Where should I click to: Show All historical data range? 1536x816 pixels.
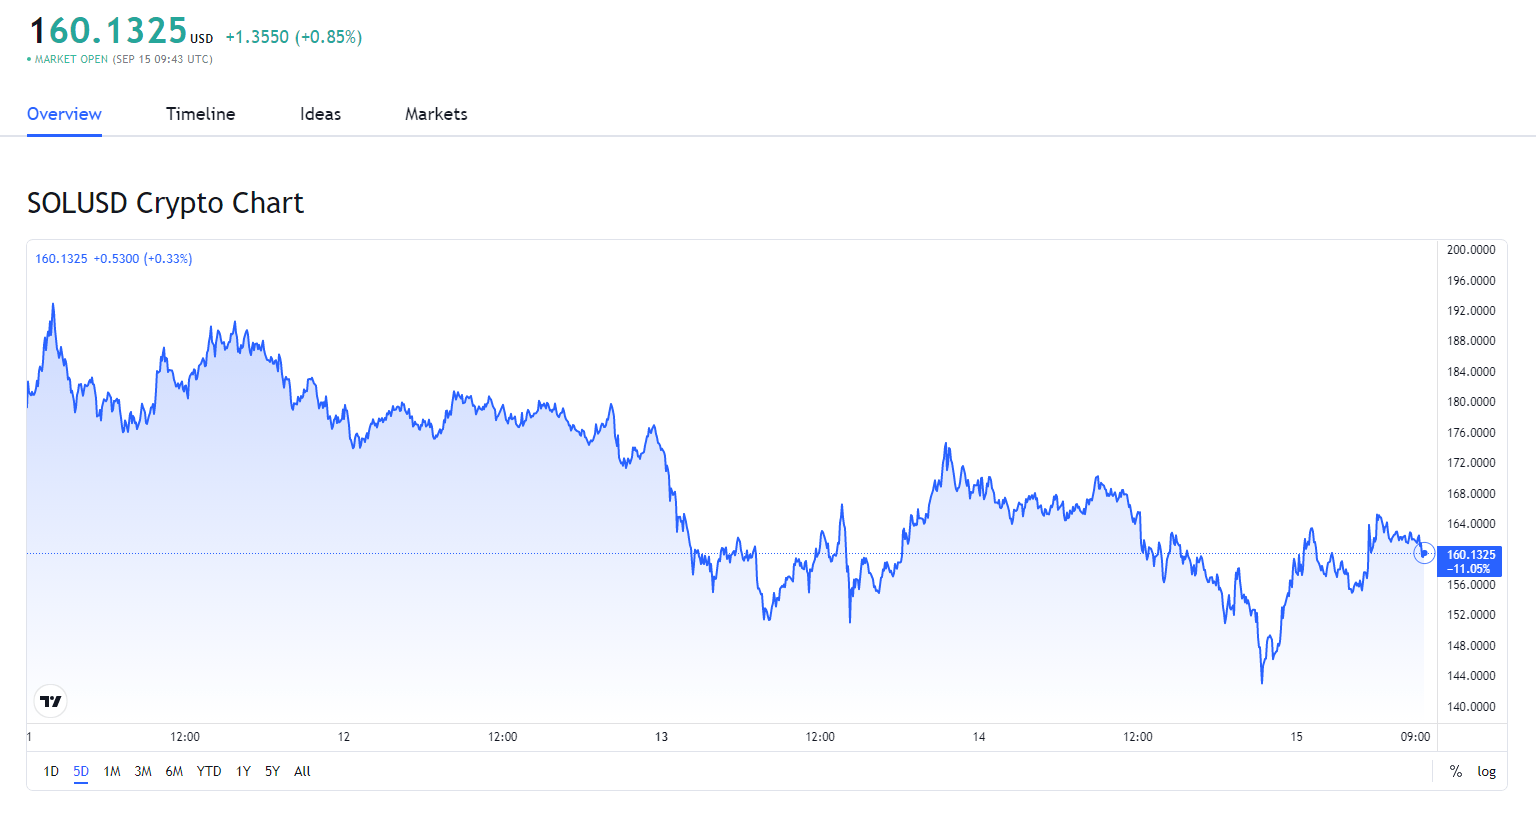(x=302, y=771)
